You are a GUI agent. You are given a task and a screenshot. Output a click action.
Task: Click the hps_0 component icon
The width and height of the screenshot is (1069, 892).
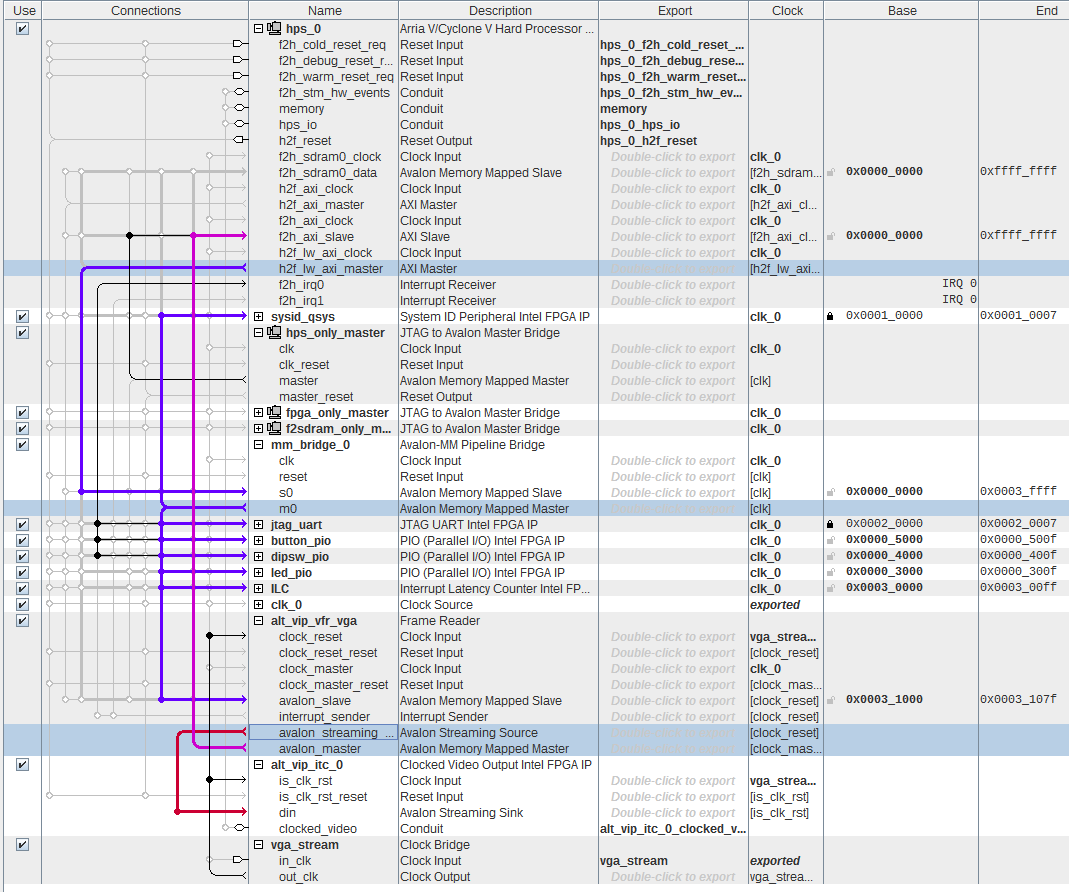(x=274, y=28)
